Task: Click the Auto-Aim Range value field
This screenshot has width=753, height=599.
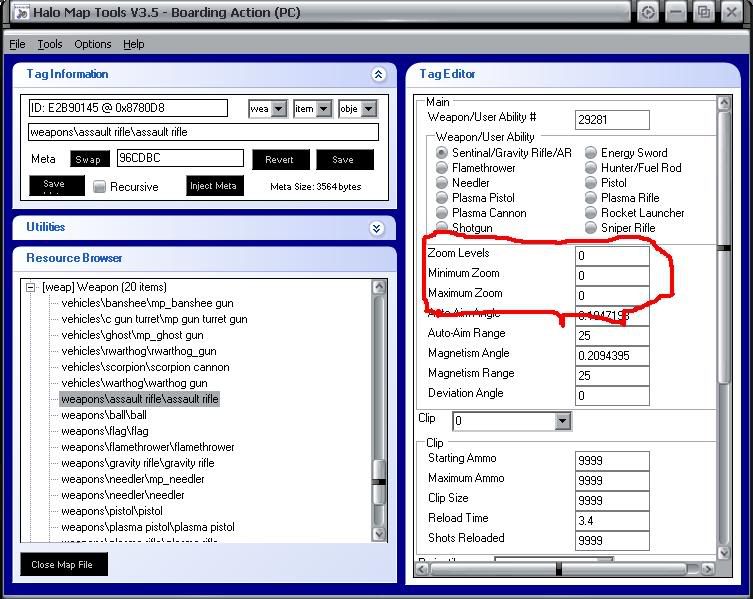Action: (x=612, y=335)
